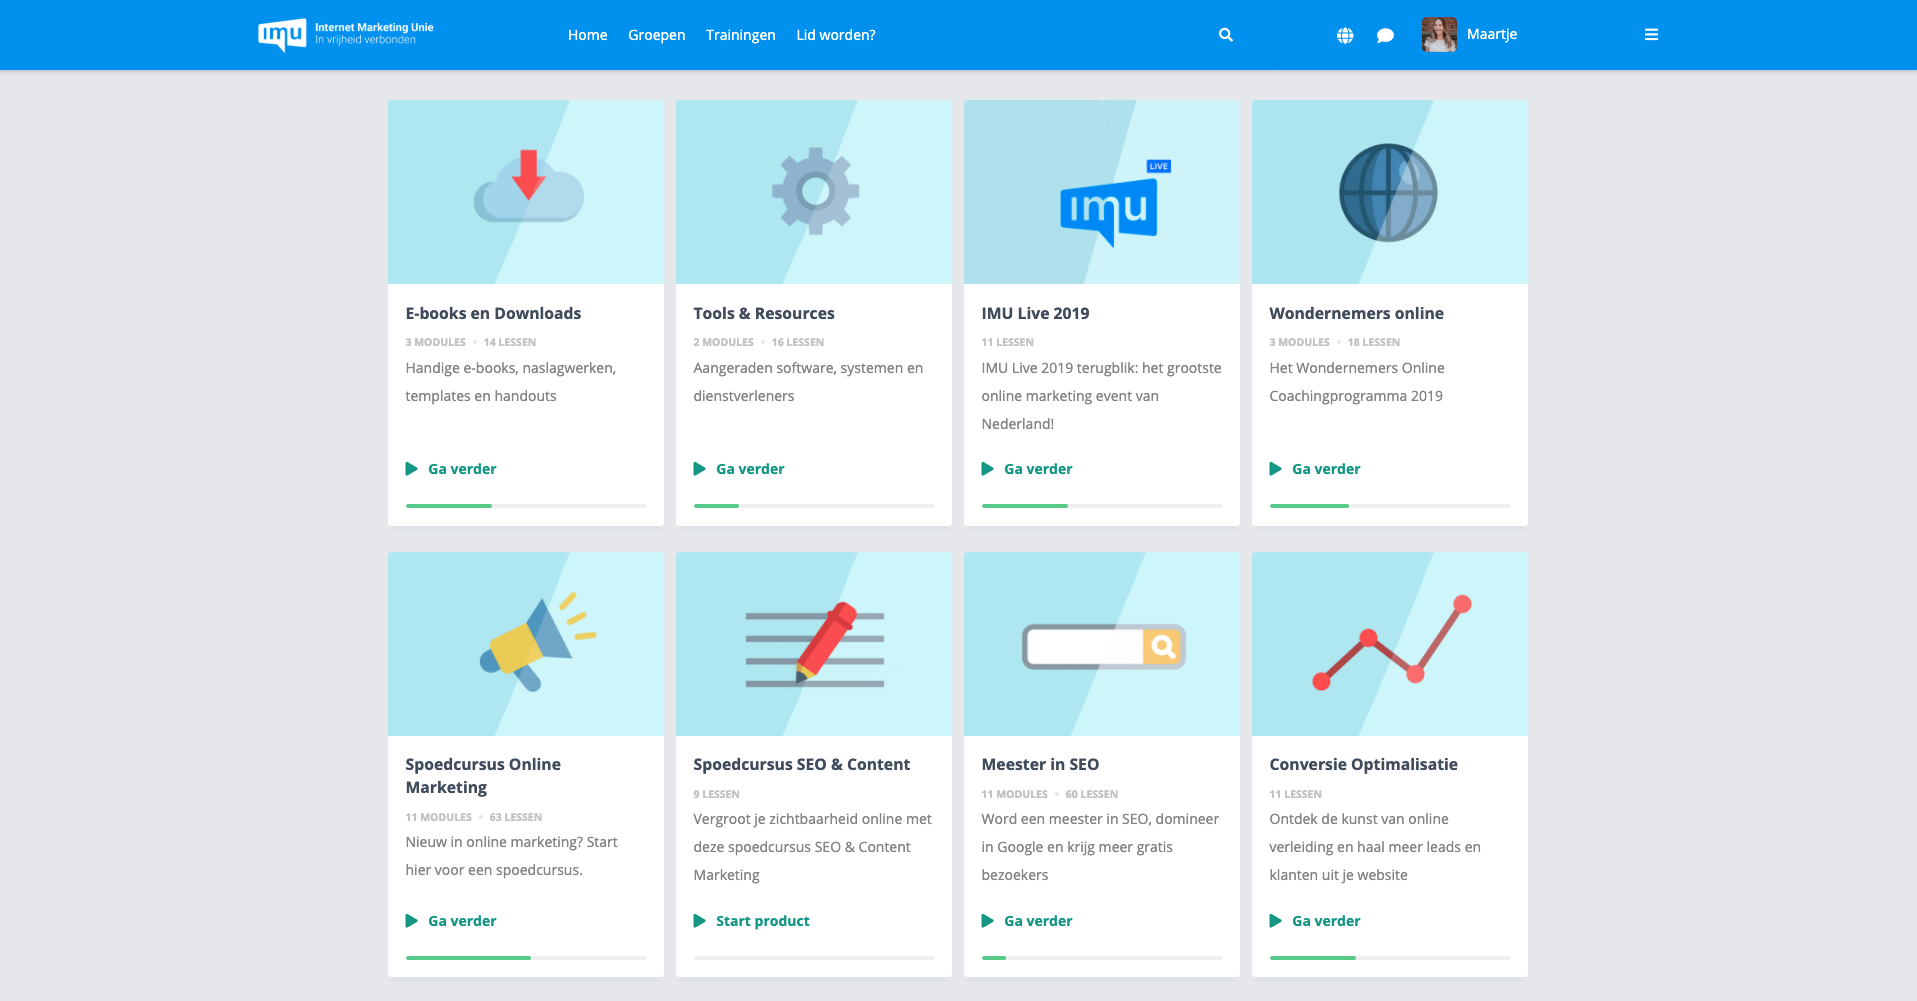Click the cloud download thumbnail image
The height and width of the screenshot is (1001, 1917).
point(526,192)
